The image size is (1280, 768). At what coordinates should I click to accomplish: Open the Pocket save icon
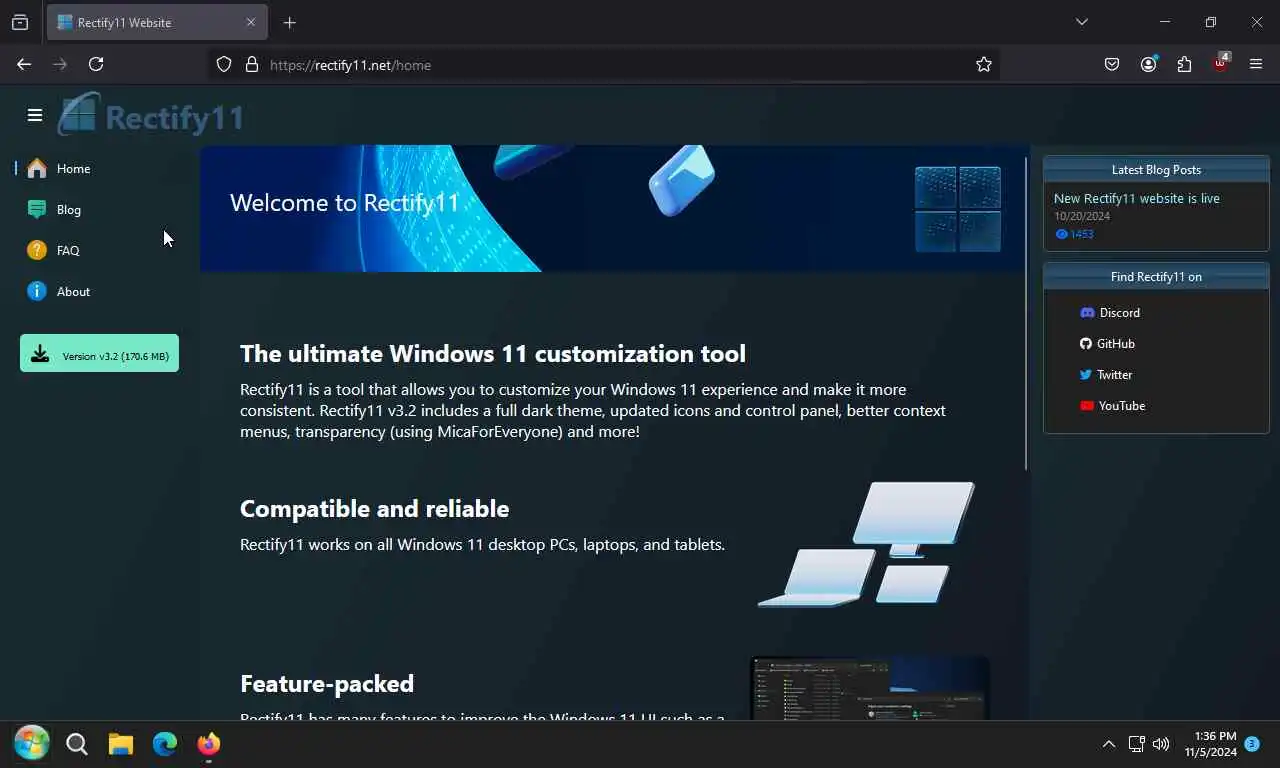(1112, 64)
